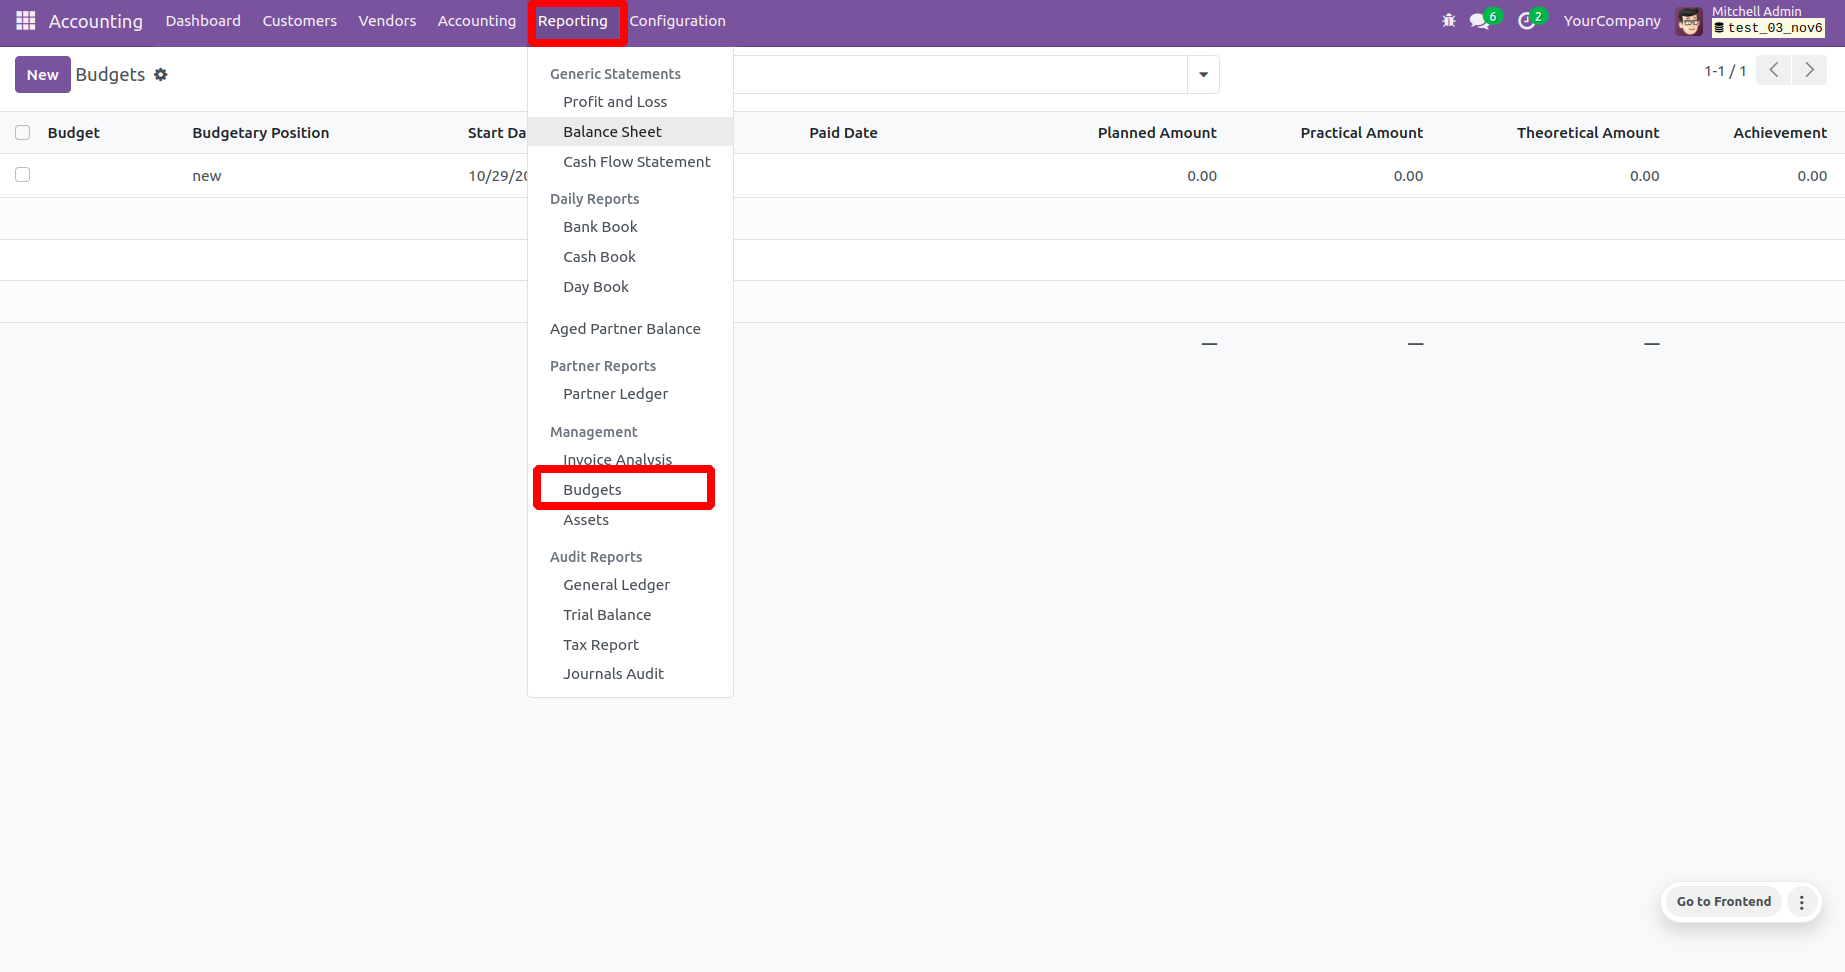Open the Mitchell Admin user avatar
The width and height of the screenshot is (1845, 972).
pyautogui.click(x=1689, y=21)
